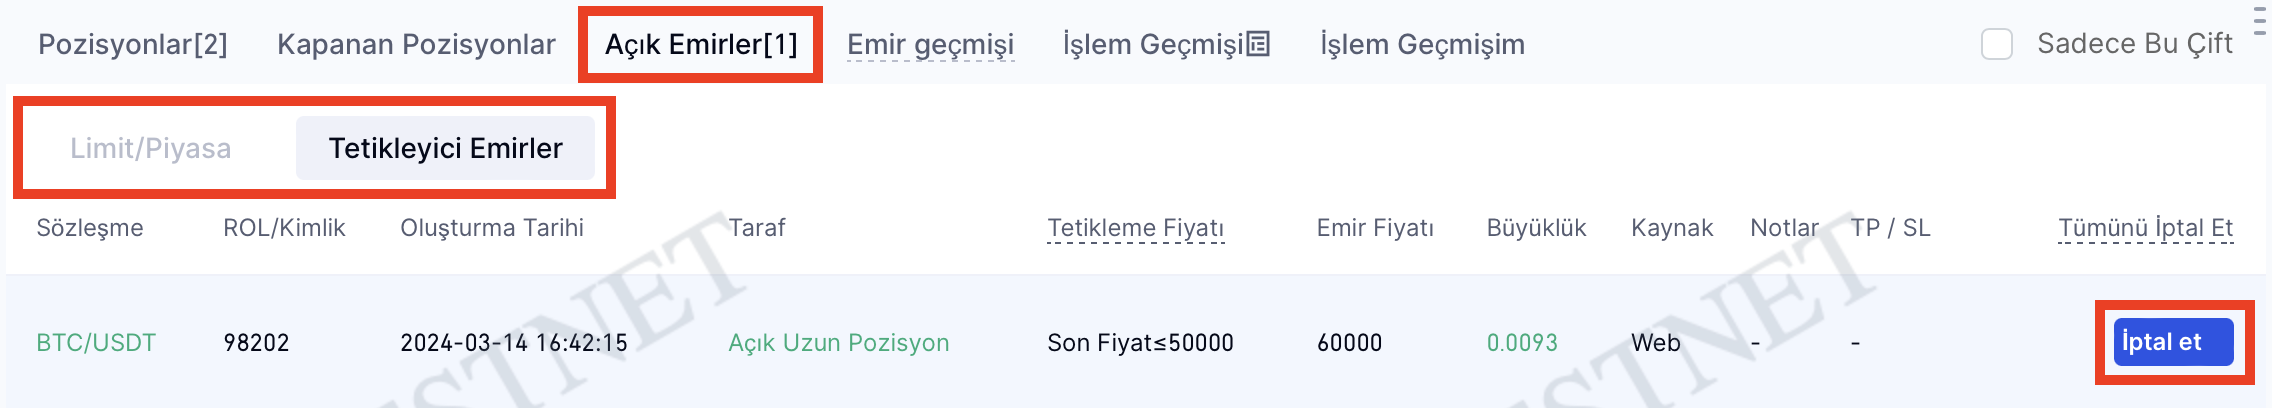Click the list icon beside İşlem Geçmişi
The width and height of the screenshot is (2272, 408).
pyautogui.click(x=1258, y=44)
